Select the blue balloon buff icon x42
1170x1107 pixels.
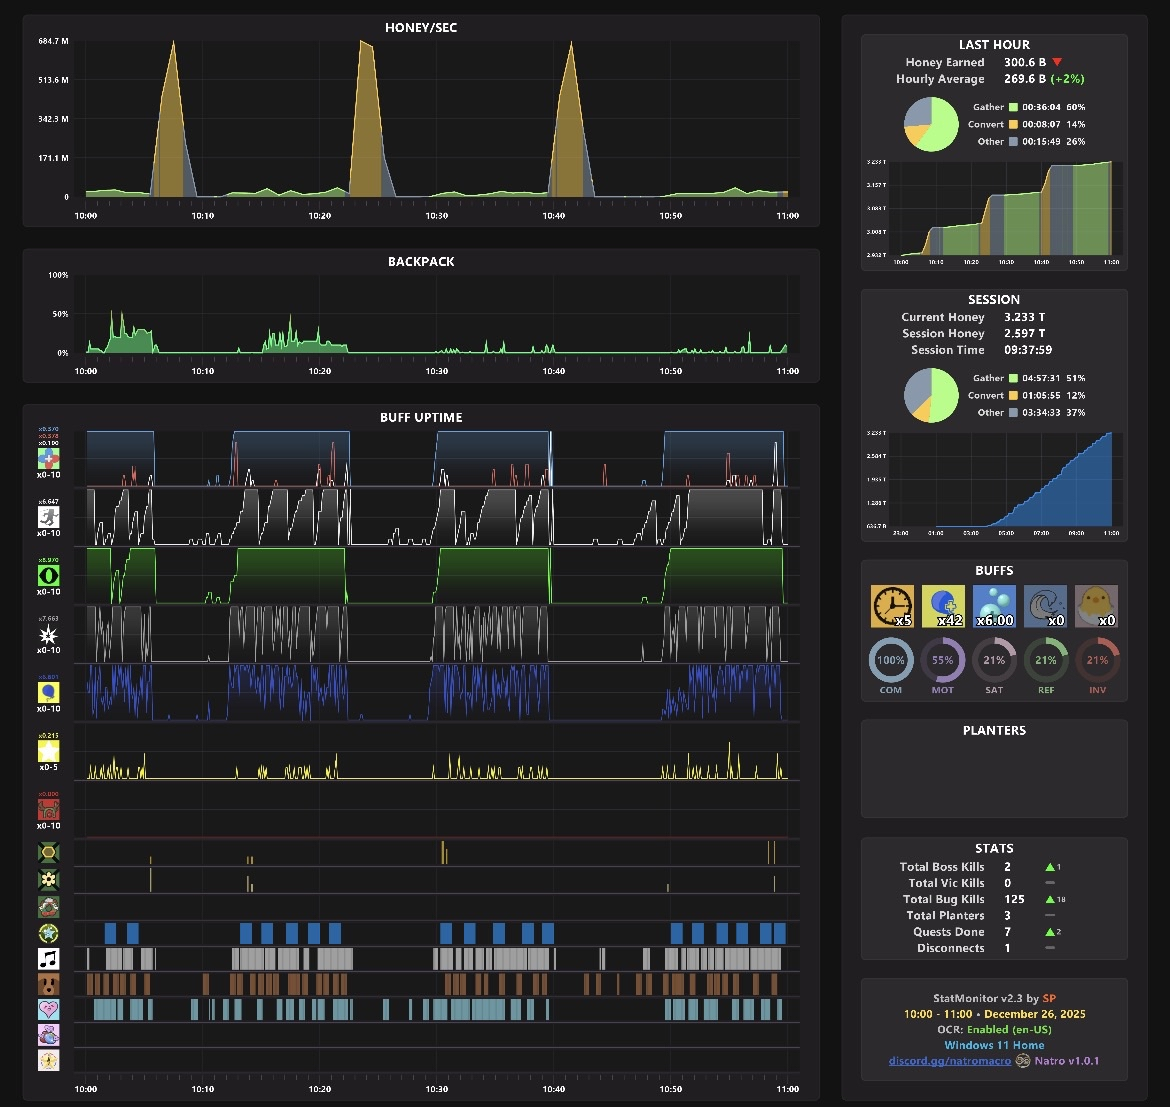(943, 606)
